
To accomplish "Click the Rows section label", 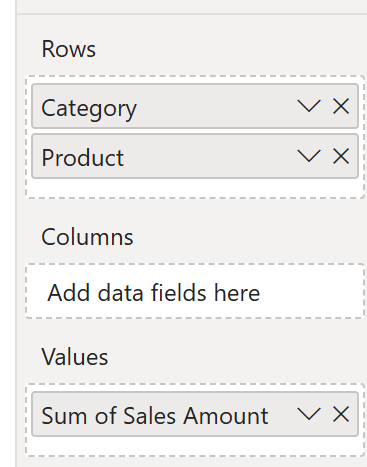I will click(68, 49).
